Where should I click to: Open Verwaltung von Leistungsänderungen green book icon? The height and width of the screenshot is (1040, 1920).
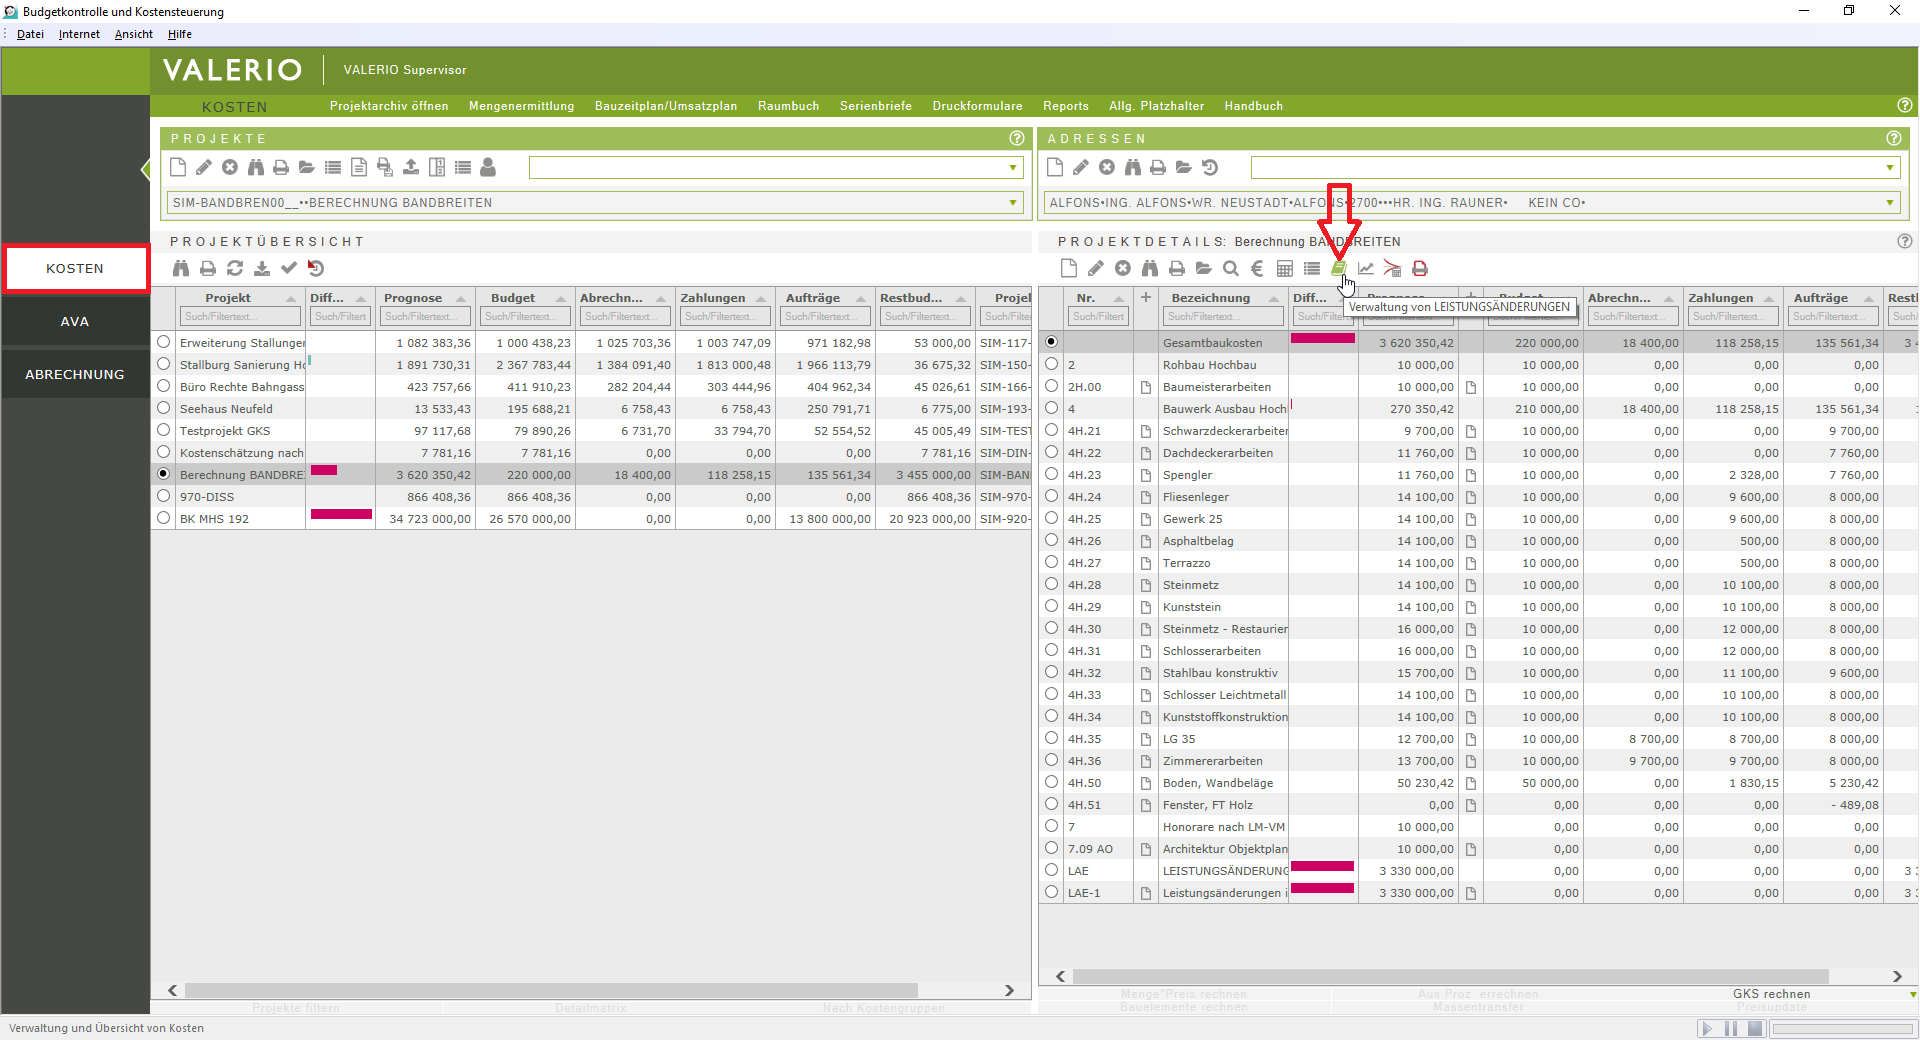[x=1338, y=268]
